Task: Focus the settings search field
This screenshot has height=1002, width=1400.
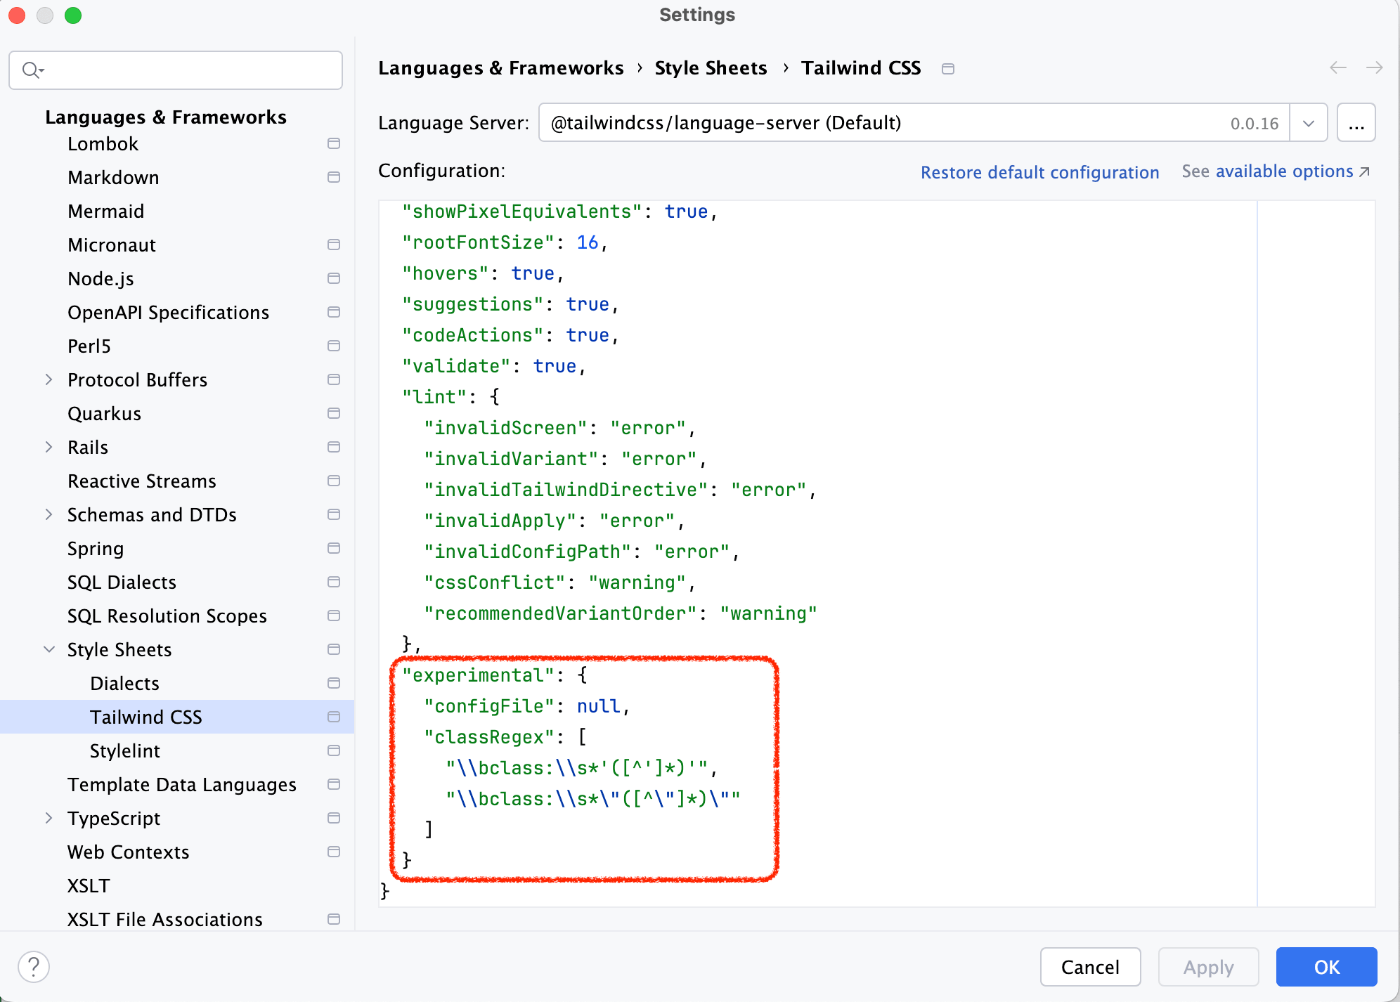Action: (176, 70)
